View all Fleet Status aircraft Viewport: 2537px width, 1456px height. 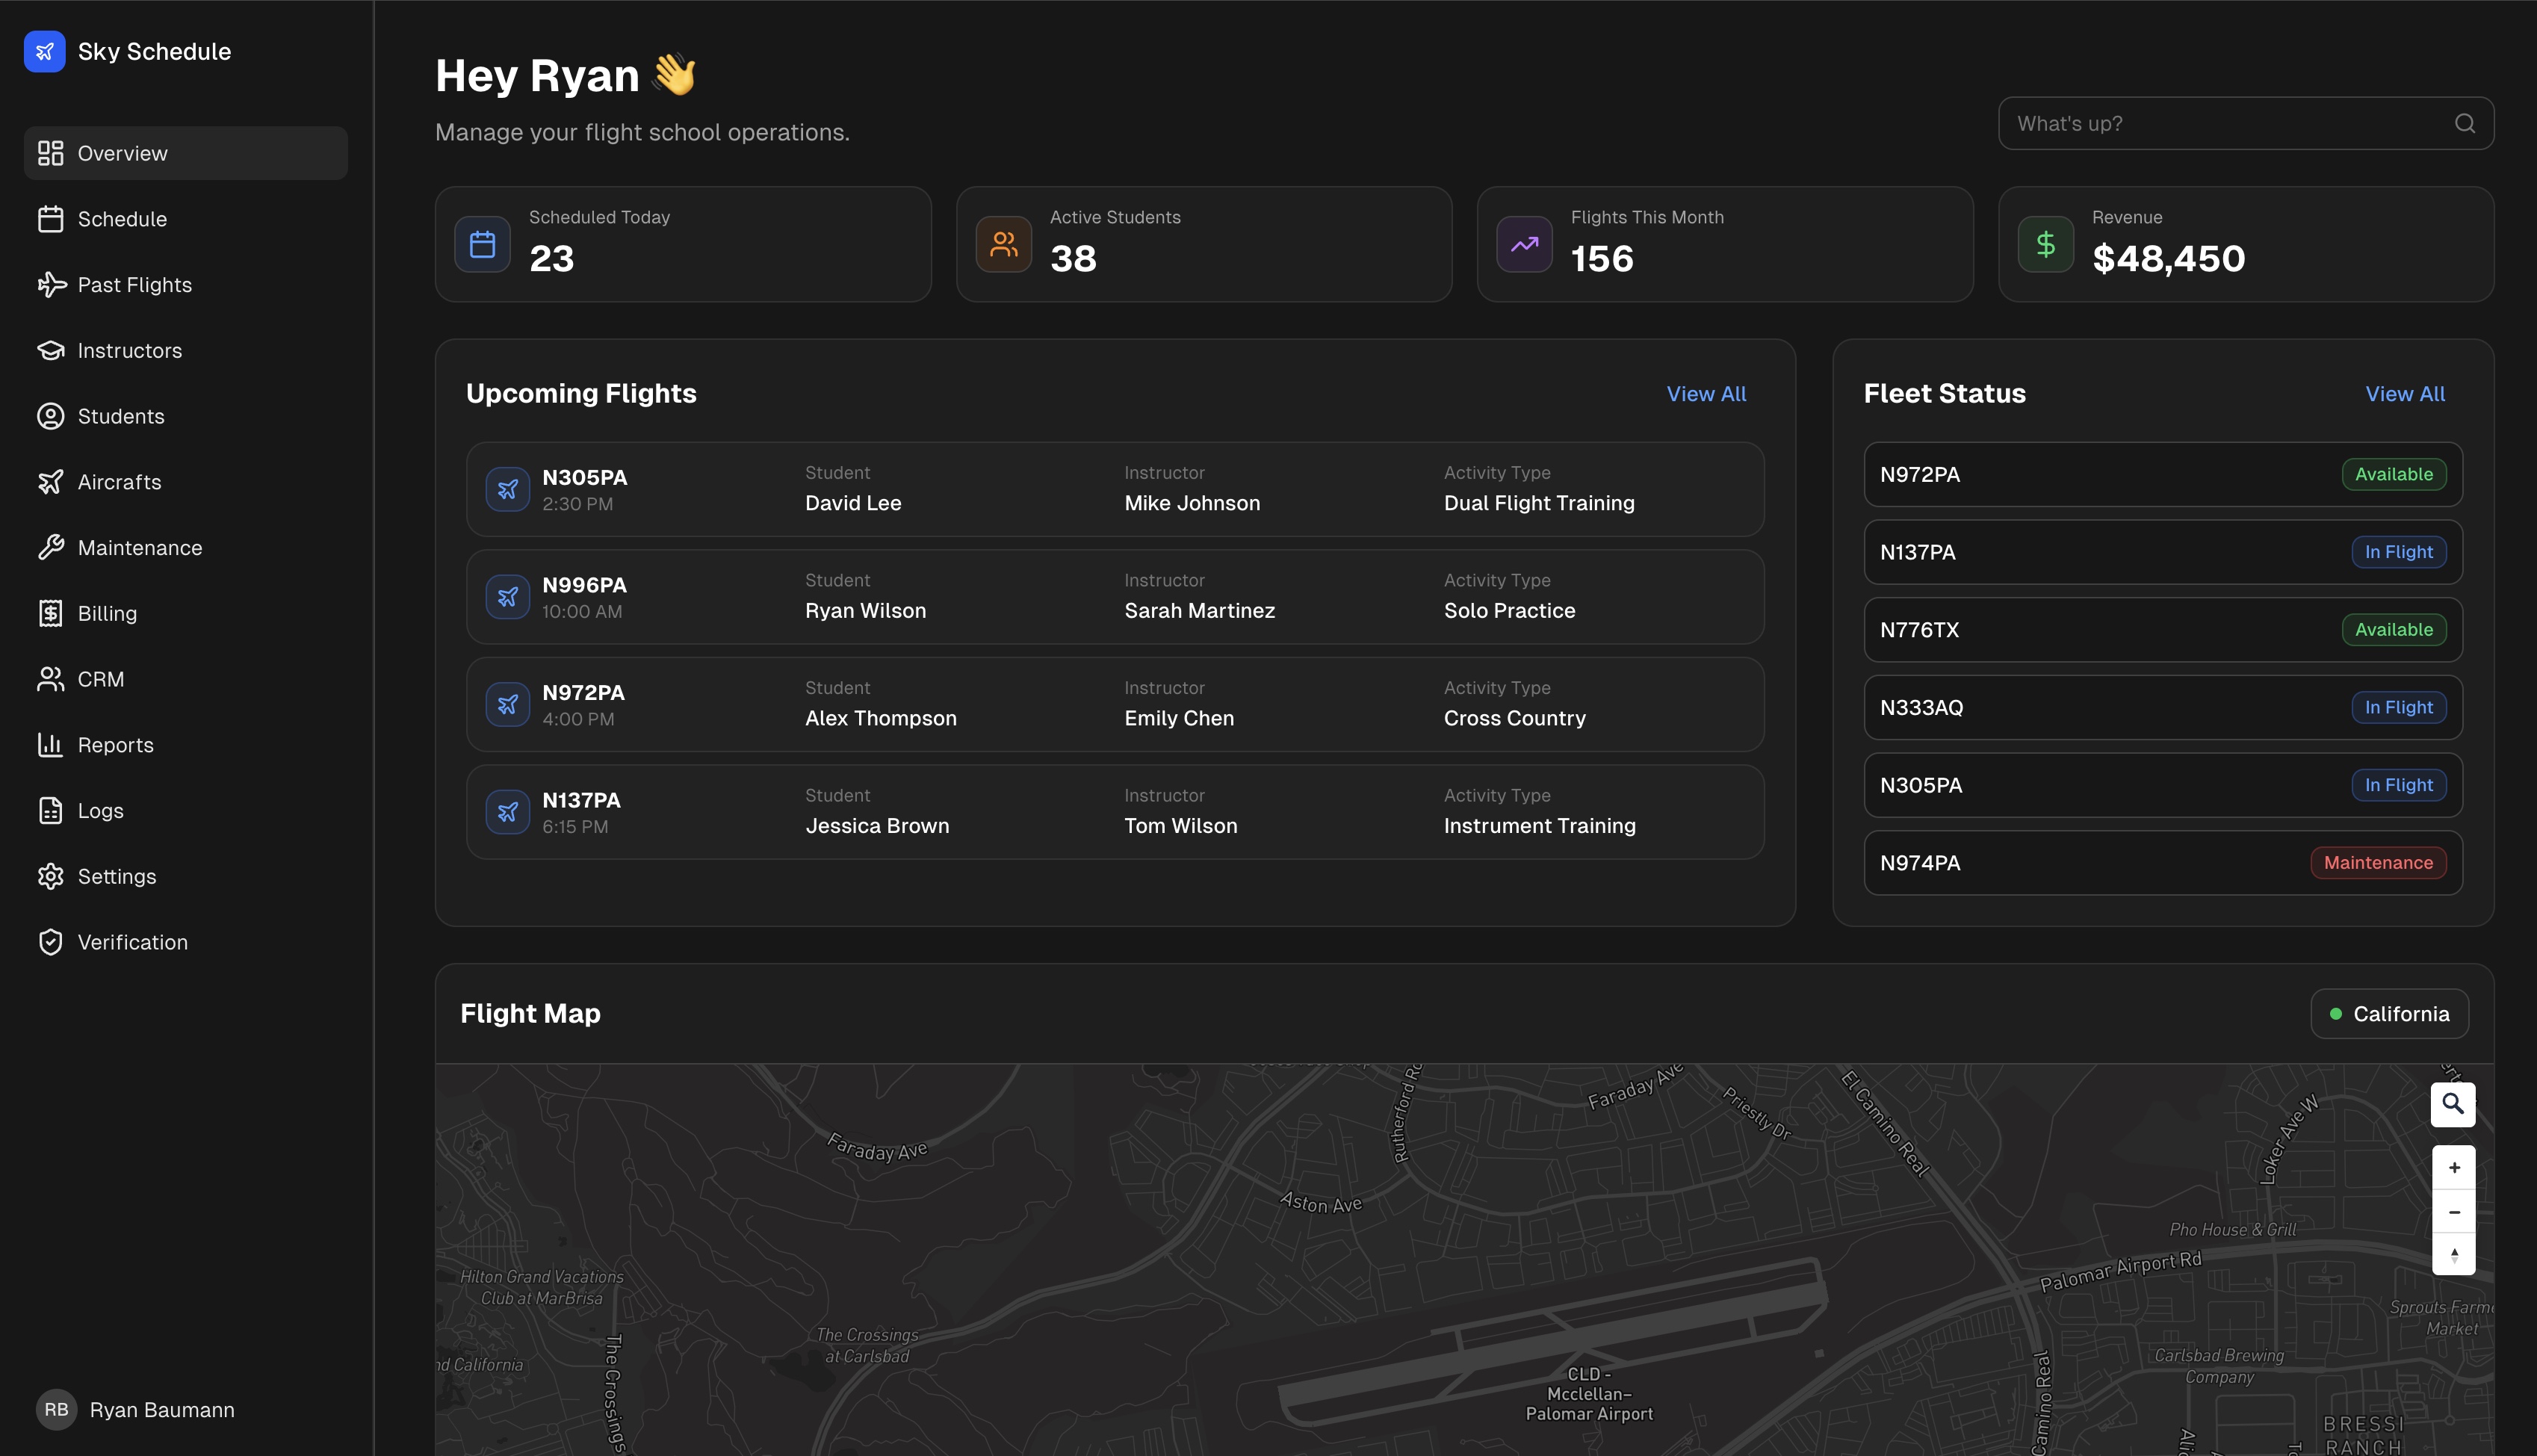[2404, 394]
